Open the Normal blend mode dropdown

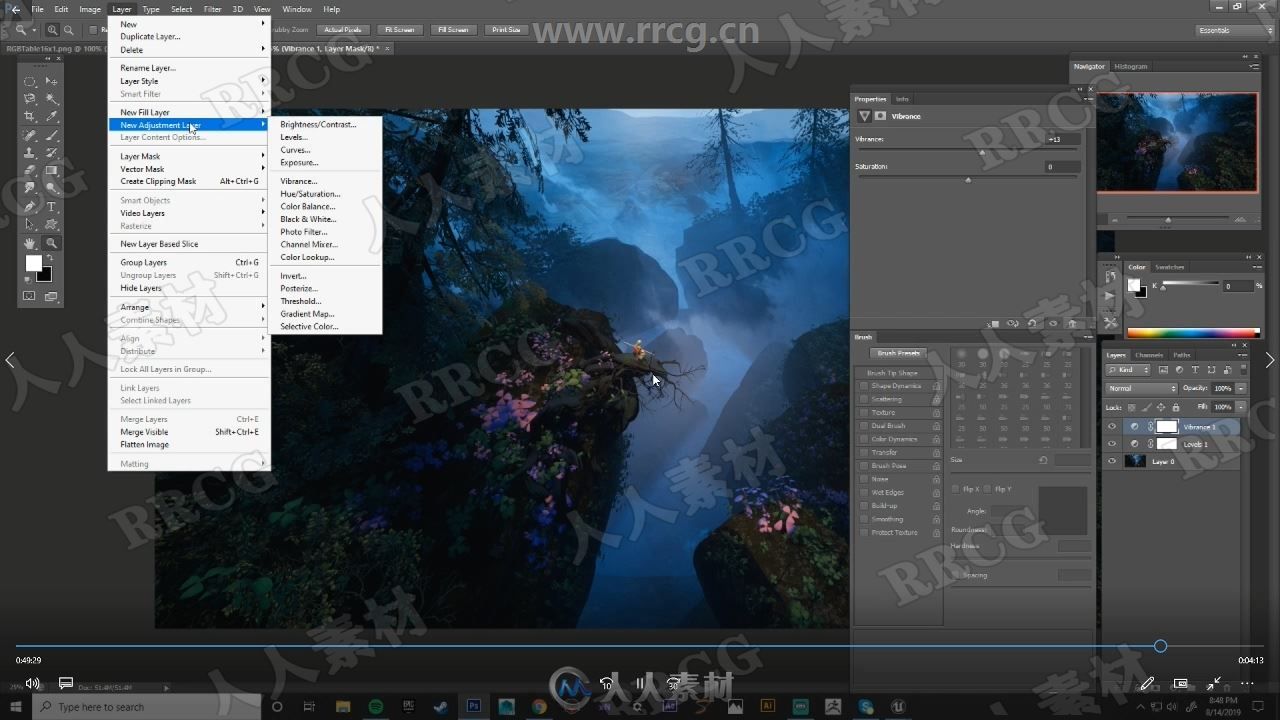(1142, 388)
